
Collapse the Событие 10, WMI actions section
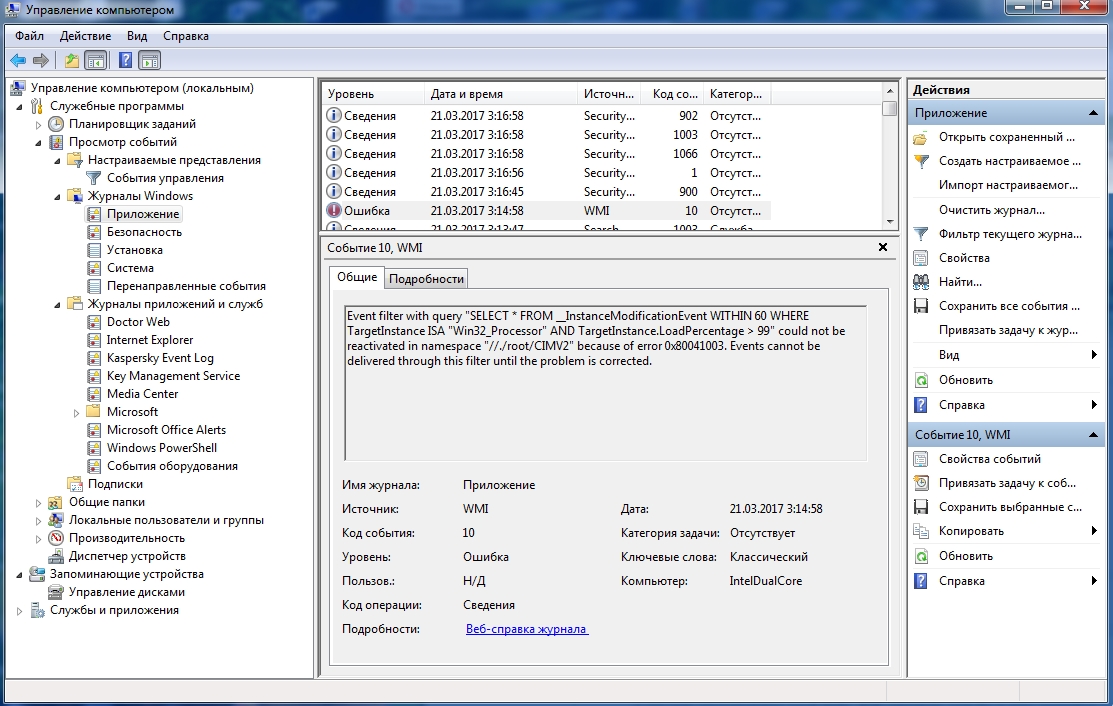1093,435
